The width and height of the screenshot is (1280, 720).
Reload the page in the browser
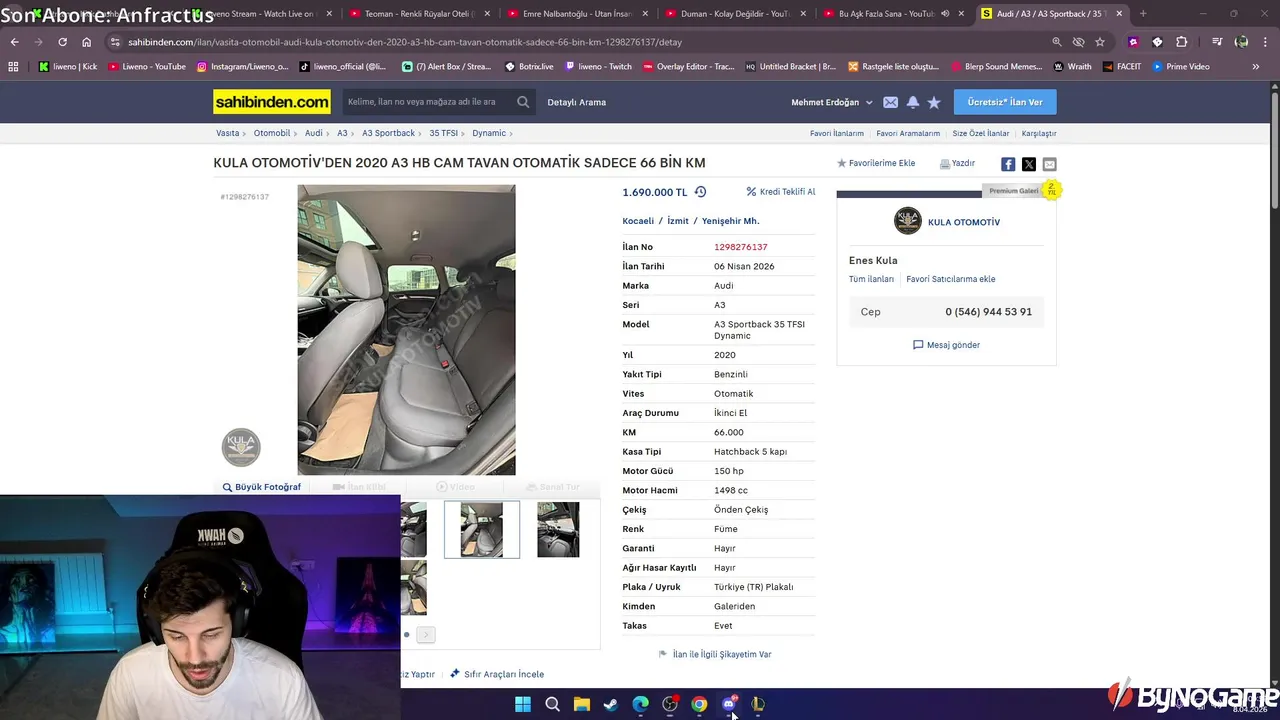coord(62,42)
